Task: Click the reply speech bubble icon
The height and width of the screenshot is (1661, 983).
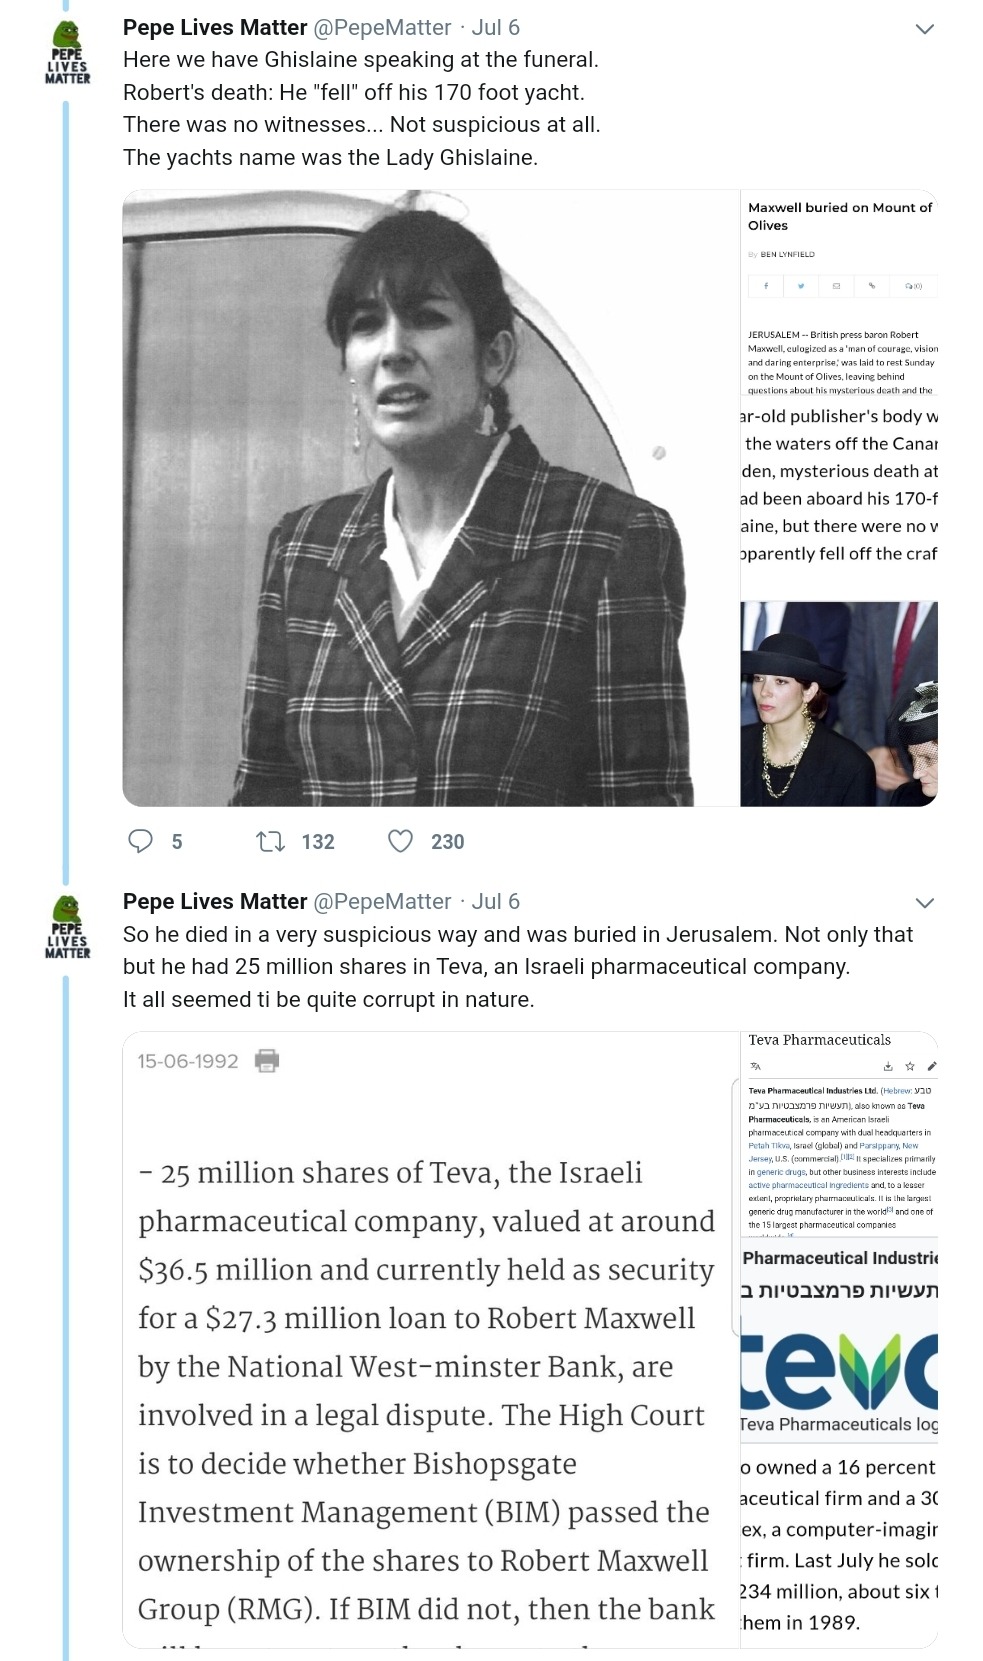Action: [141, 841]
